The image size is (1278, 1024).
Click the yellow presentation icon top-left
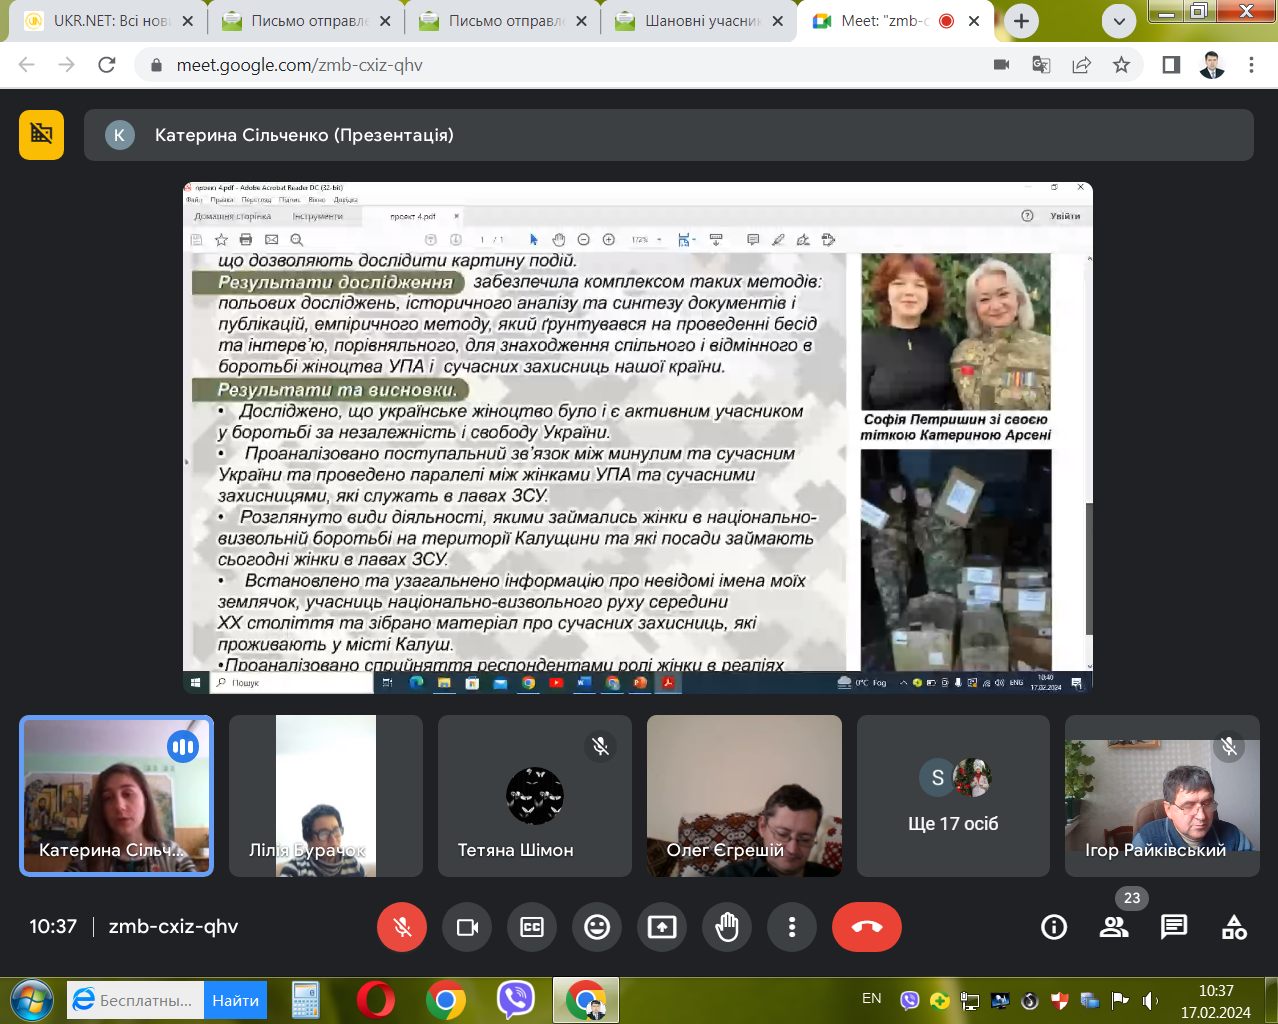41,135
